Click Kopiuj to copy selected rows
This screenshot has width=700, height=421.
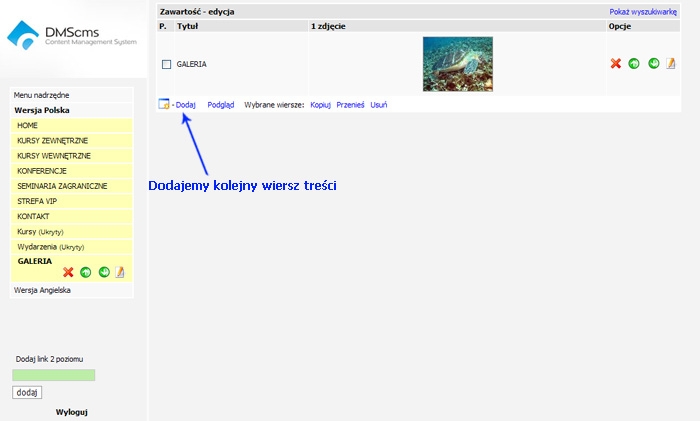321,105
